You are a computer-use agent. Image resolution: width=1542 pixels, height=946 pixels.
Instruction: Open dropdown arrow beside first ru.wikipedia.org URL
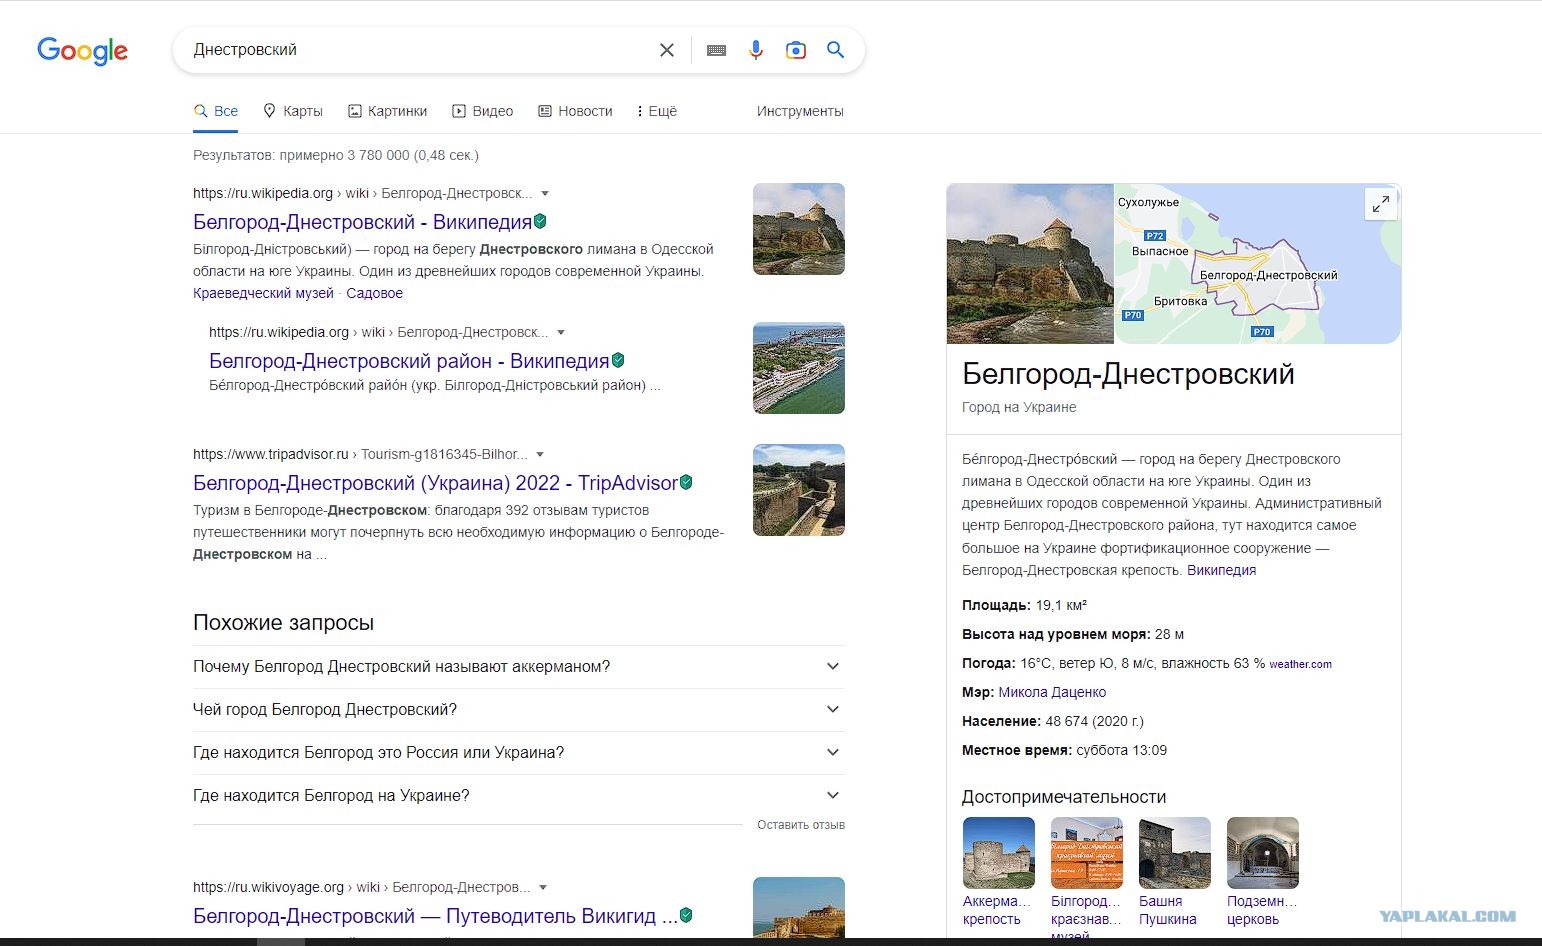click(545, 193)
